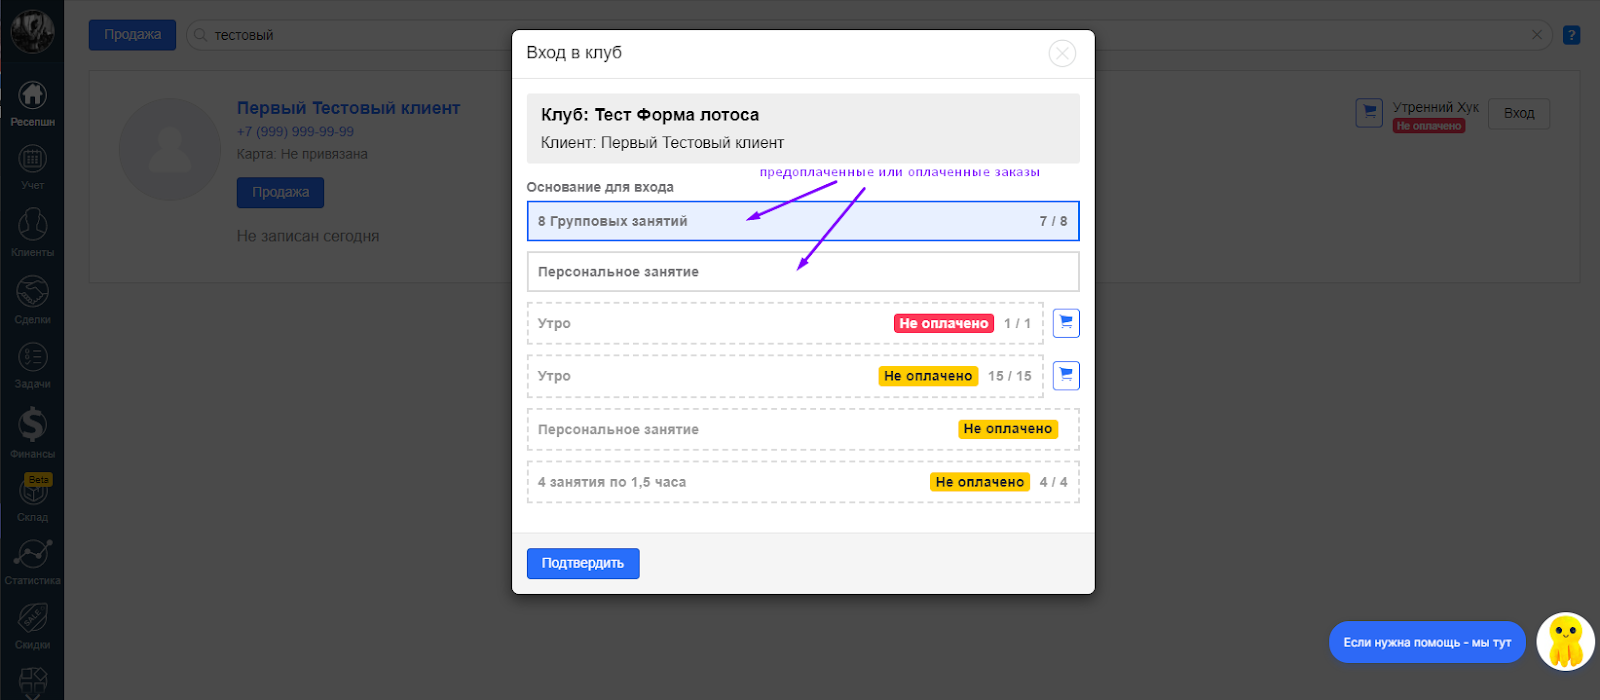The image size is (1600, 700).
Task: Go to Клиенты in the sidebar
Action: (x=32, y=231)
